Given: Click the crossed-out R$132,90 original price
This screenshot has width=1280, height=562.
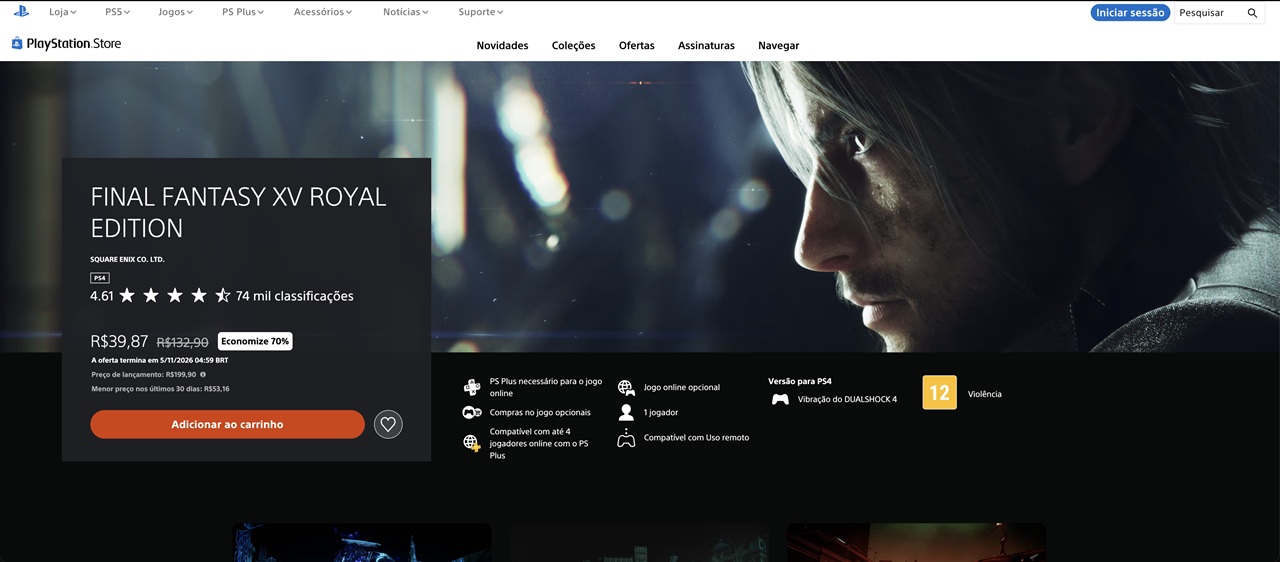Looking at the screenshot, I should [x=182, y=342].
